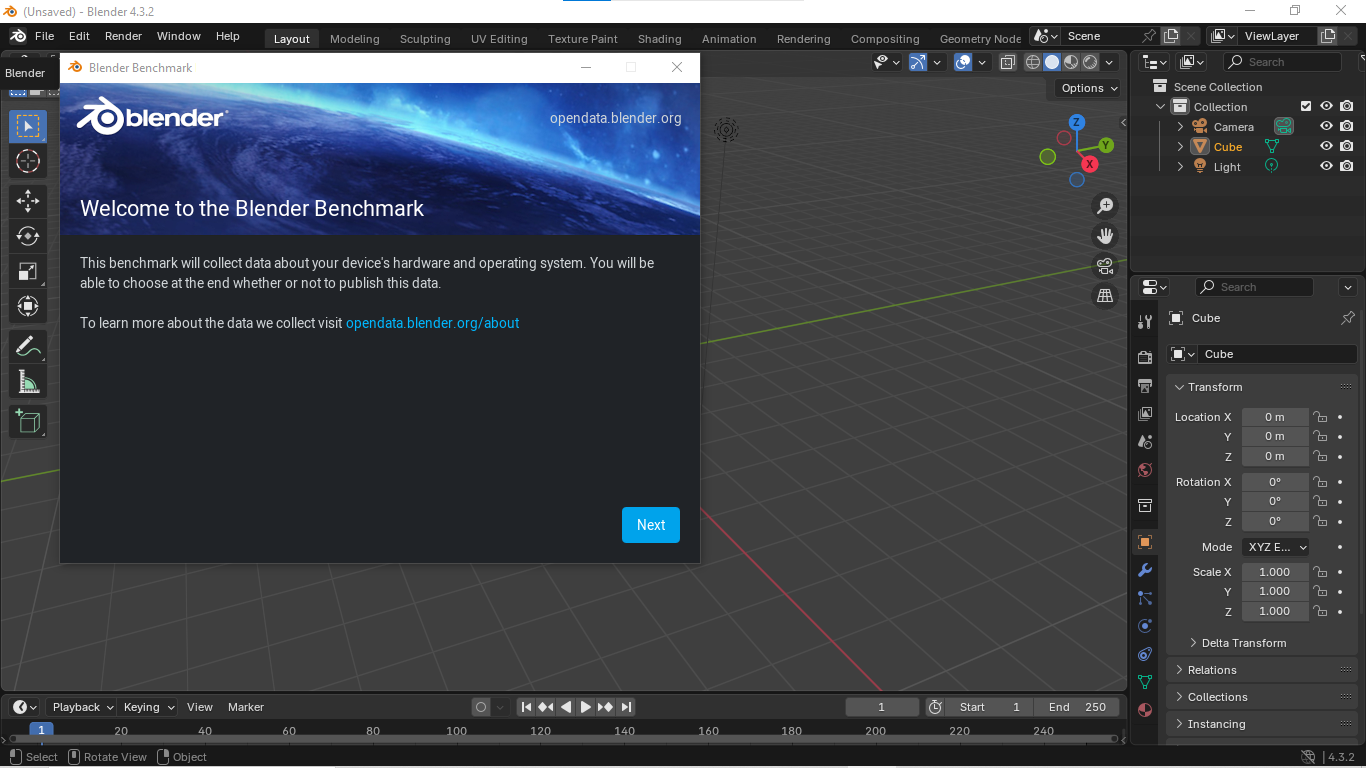
Task: Switch to the Animation workspace tab
Action: [x=729, y=39]
